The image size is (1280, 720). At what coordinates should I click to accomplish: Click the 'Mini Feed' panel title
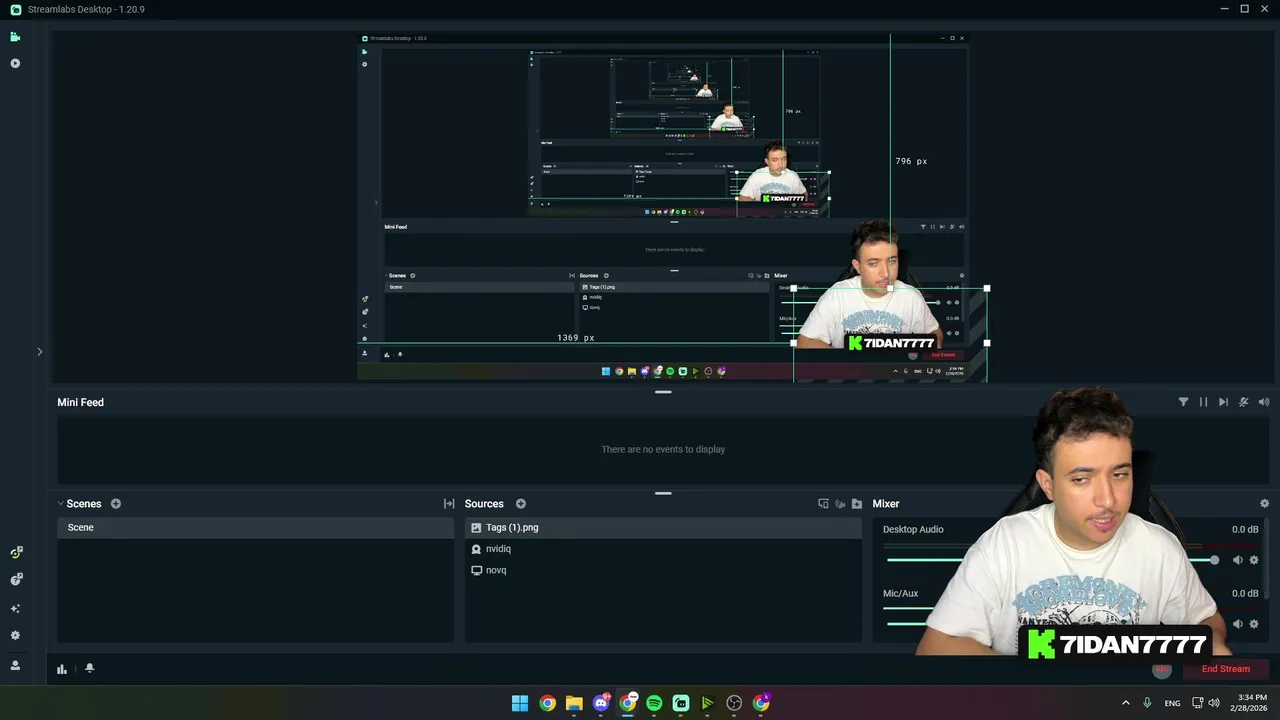coord(80,402)
